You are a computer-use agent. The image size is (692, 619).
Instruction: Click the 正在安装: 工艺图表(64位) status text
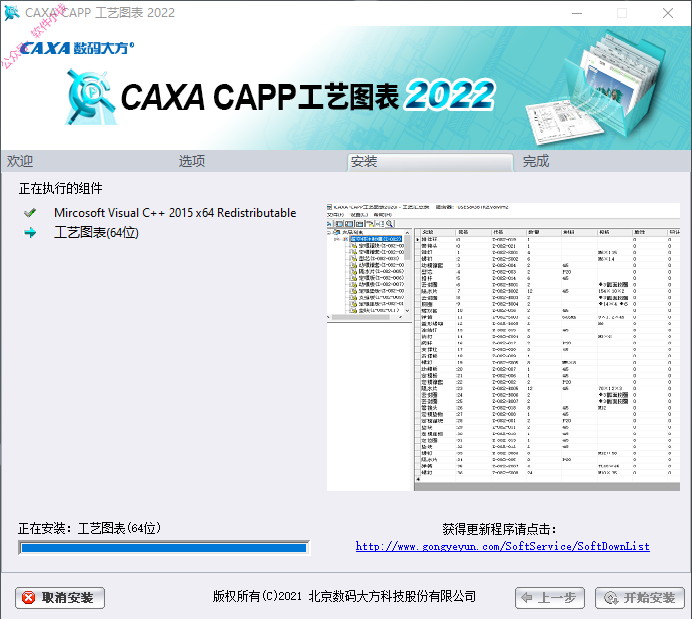click(90, 528)
